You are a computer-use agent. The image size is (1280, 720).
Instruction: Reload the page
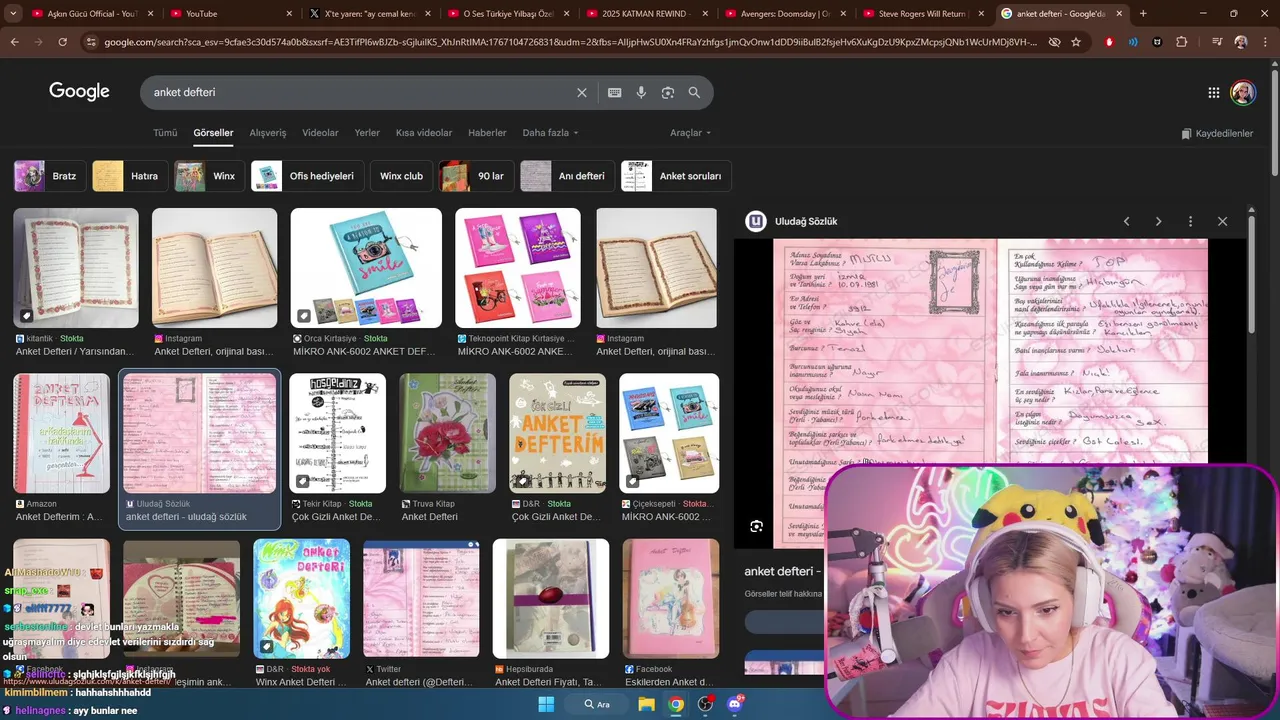tap(63, 42)
